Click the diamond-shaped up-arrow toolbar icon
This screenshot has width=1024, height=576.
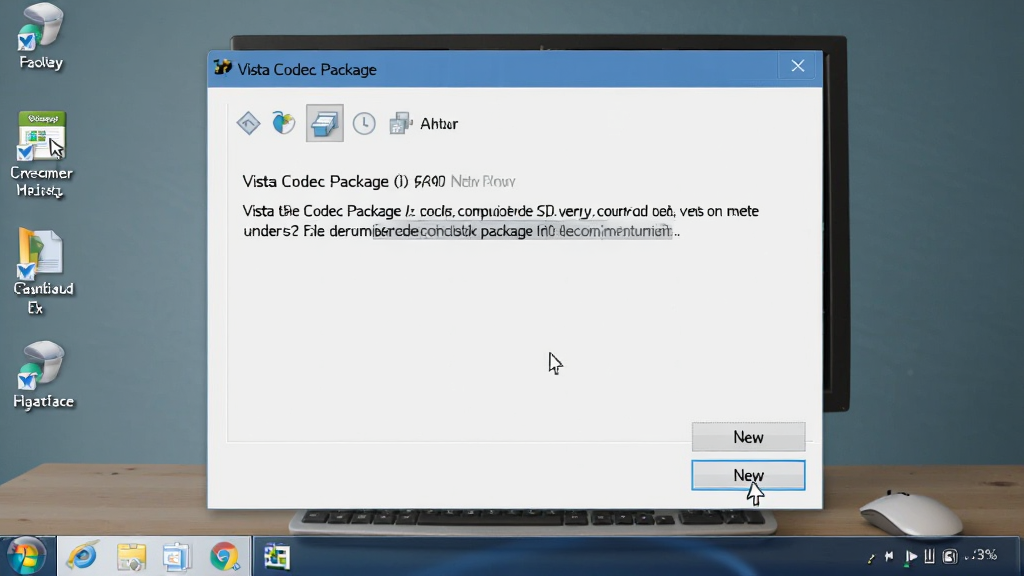pyautogui.click(x=248, y=123)
